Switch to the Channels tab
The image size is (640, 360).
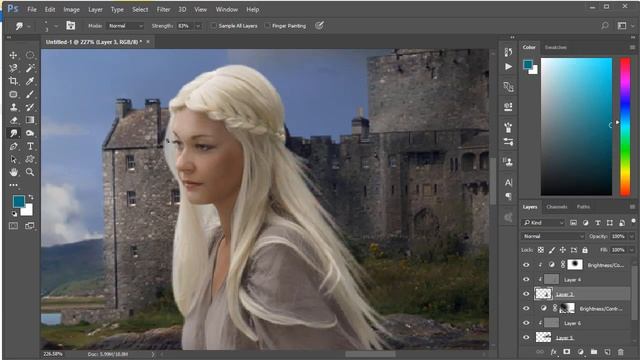click(557, 207)
